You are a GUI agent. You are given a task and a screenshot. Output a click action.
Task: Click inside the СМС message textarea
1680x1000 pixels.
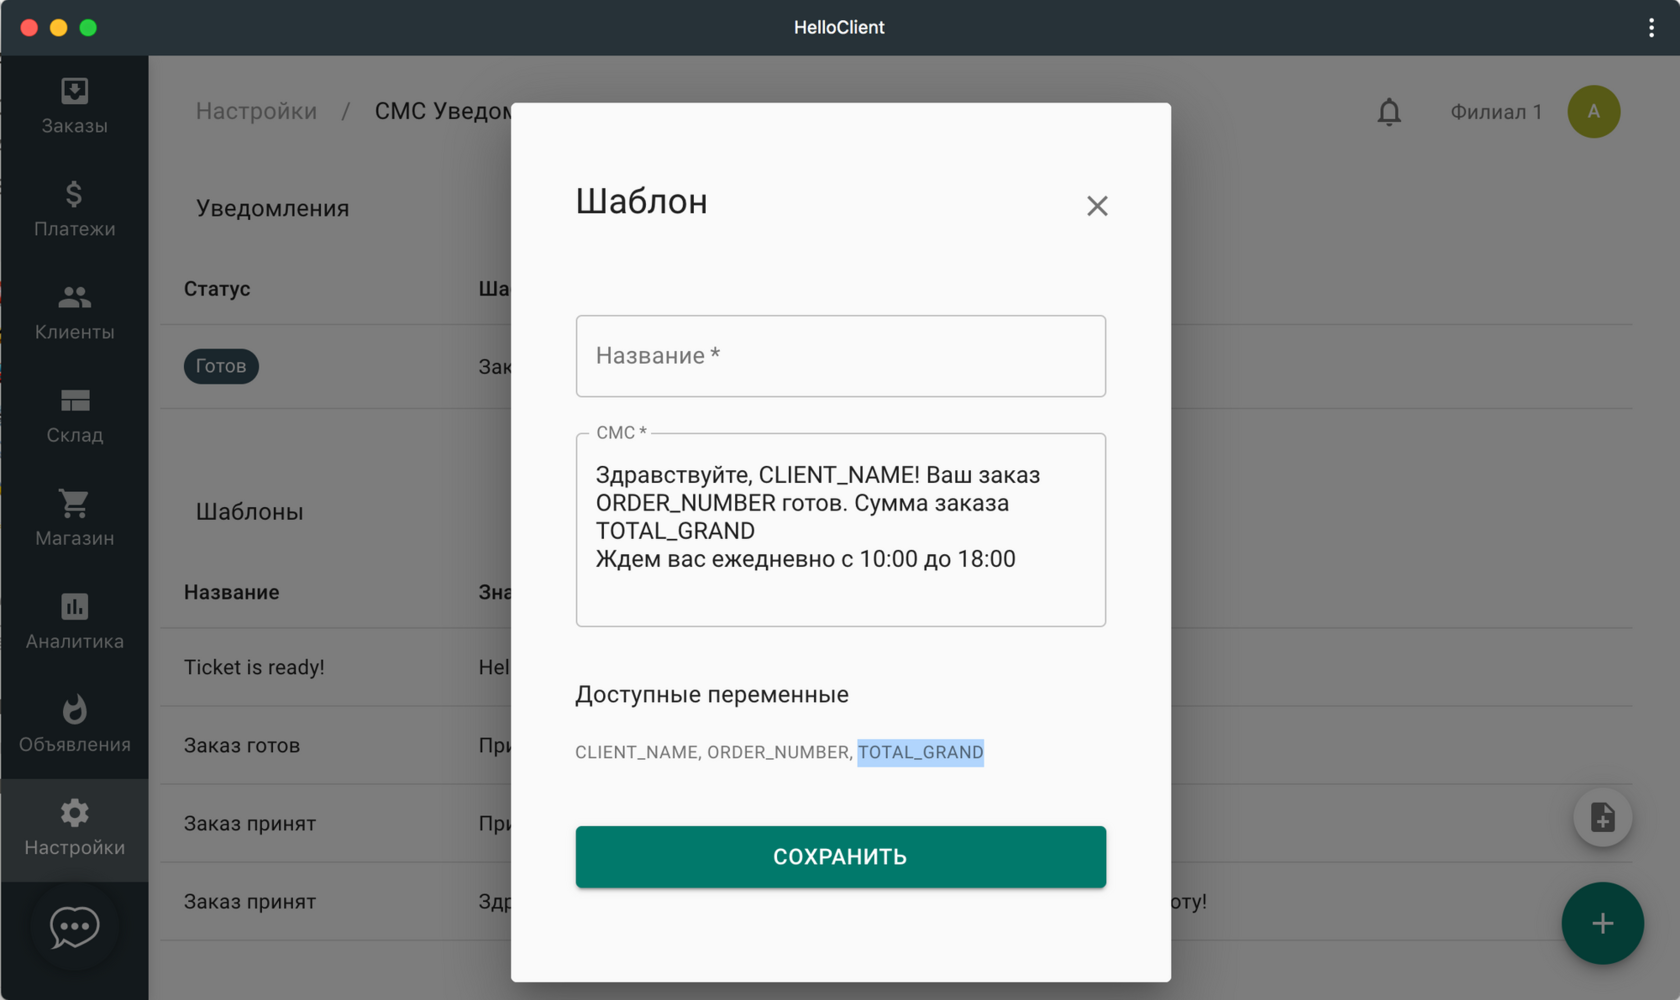point(840,530)
